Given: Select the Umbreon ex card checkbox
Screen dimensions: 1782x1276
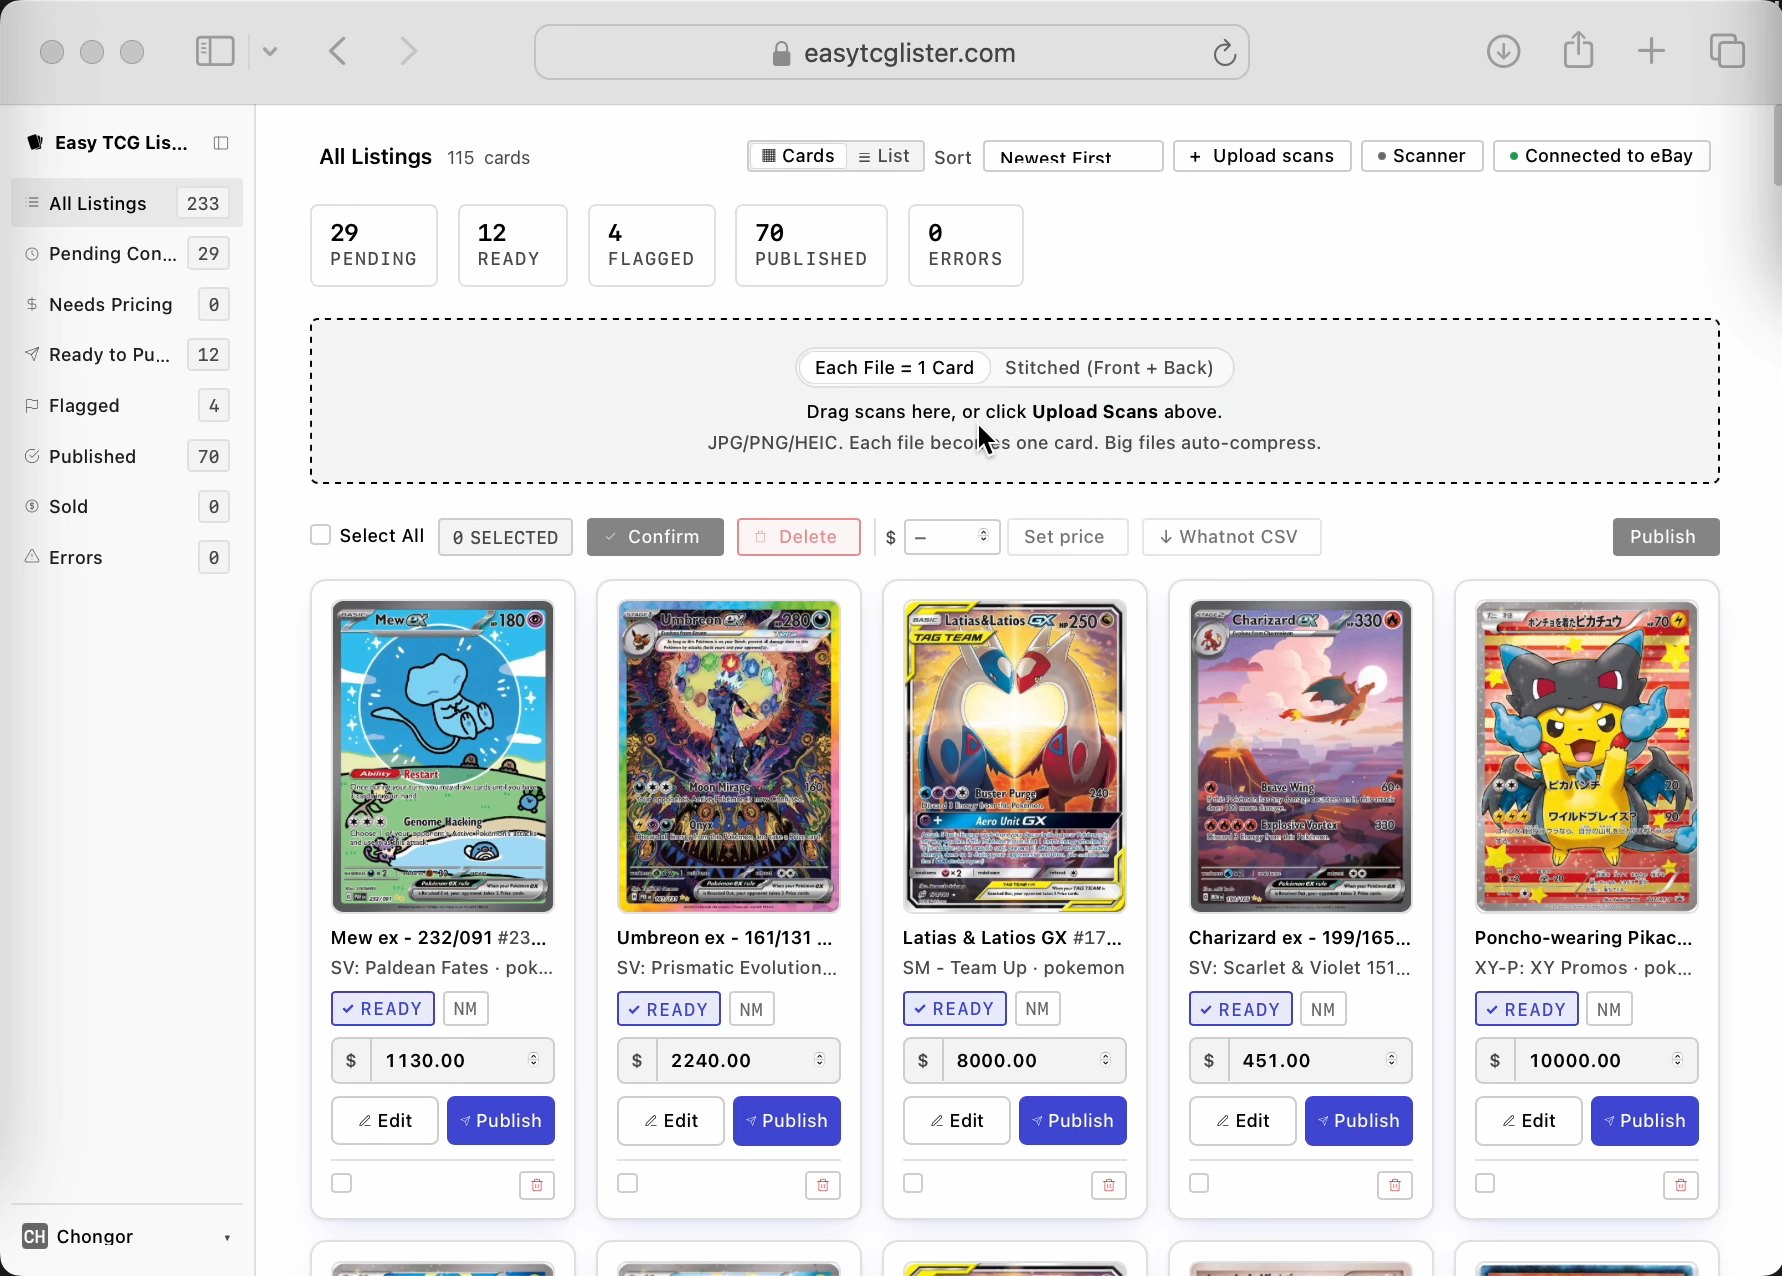Looking at the screenshot, I should click(x=628, y=1183).
